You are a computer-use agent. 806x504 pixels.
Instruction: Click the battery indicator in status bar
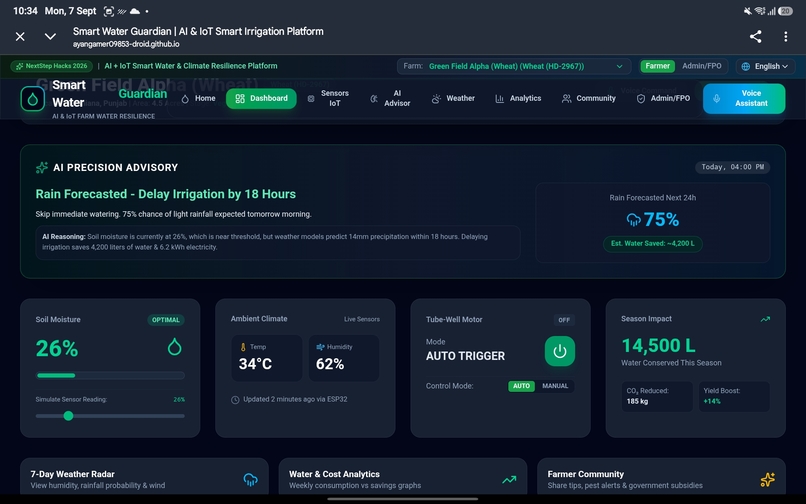point(785,11)
